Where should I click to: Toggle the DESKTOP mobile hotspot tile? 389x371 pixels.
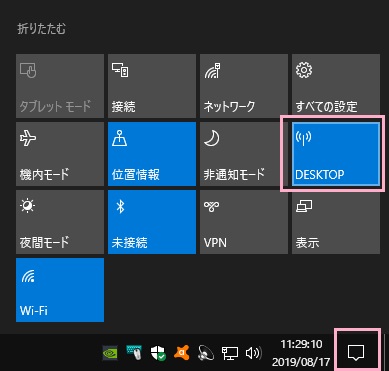[x=336, y=154]
